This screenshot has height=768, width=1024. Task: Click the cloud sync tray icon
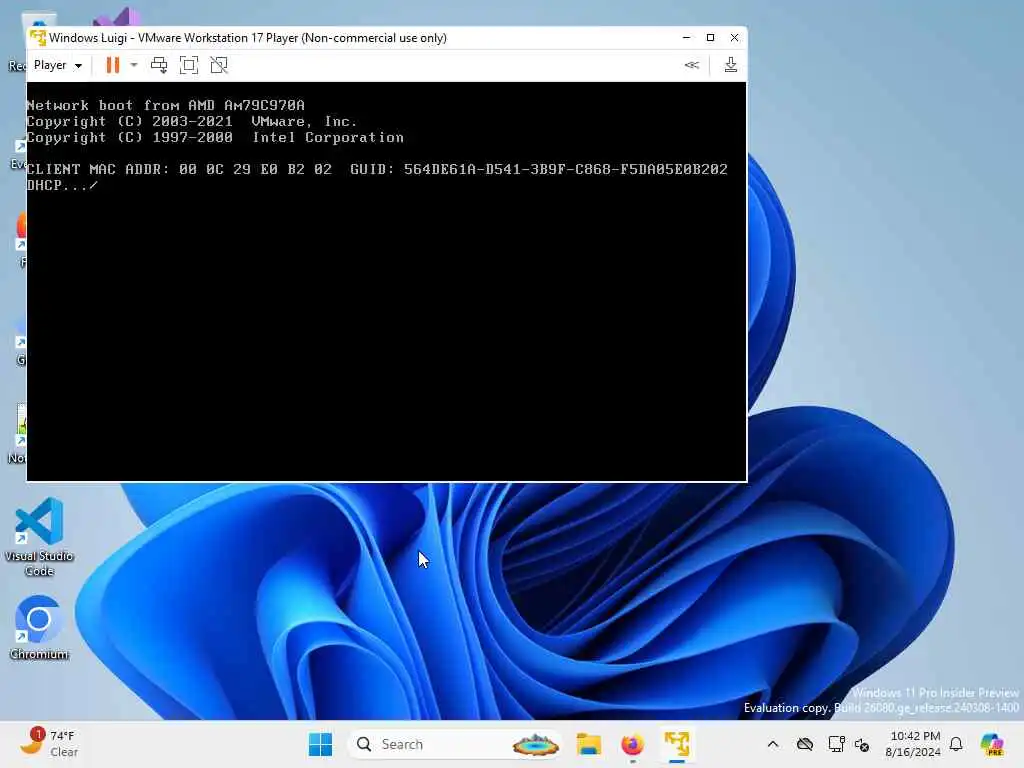pos(805,744)
